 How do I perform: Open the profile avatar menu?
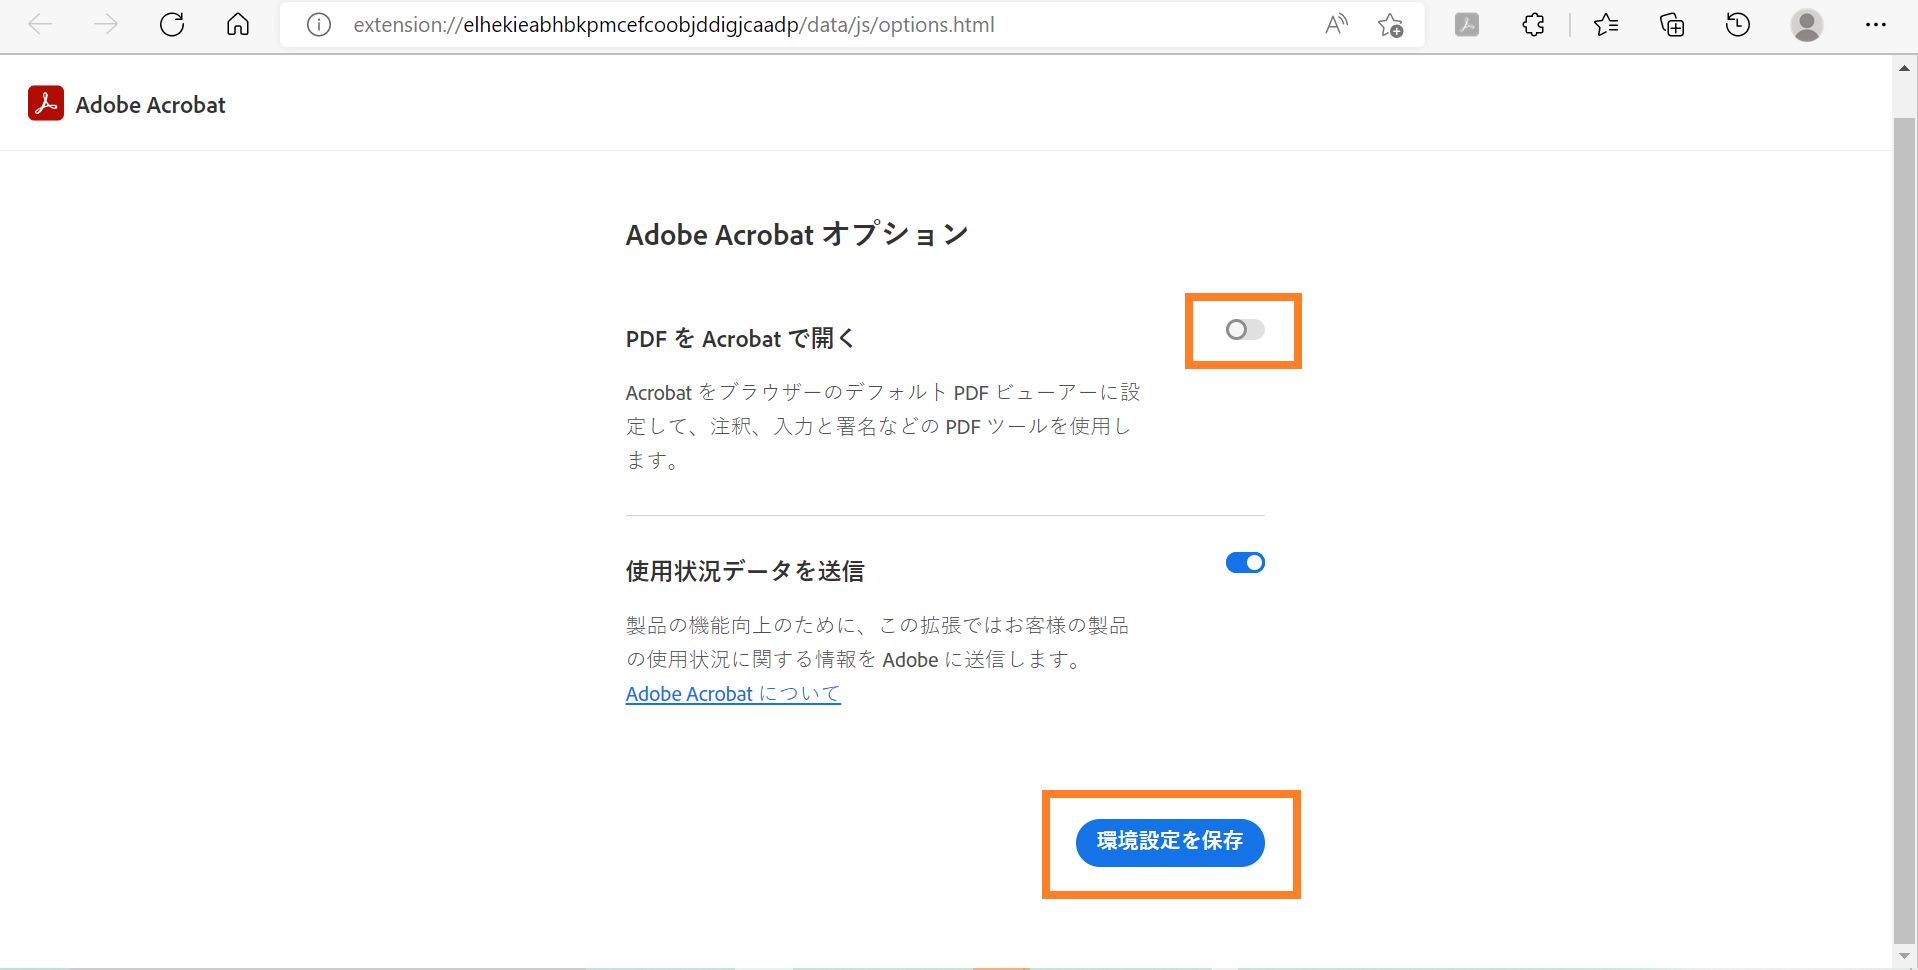tap(1806, 24)
